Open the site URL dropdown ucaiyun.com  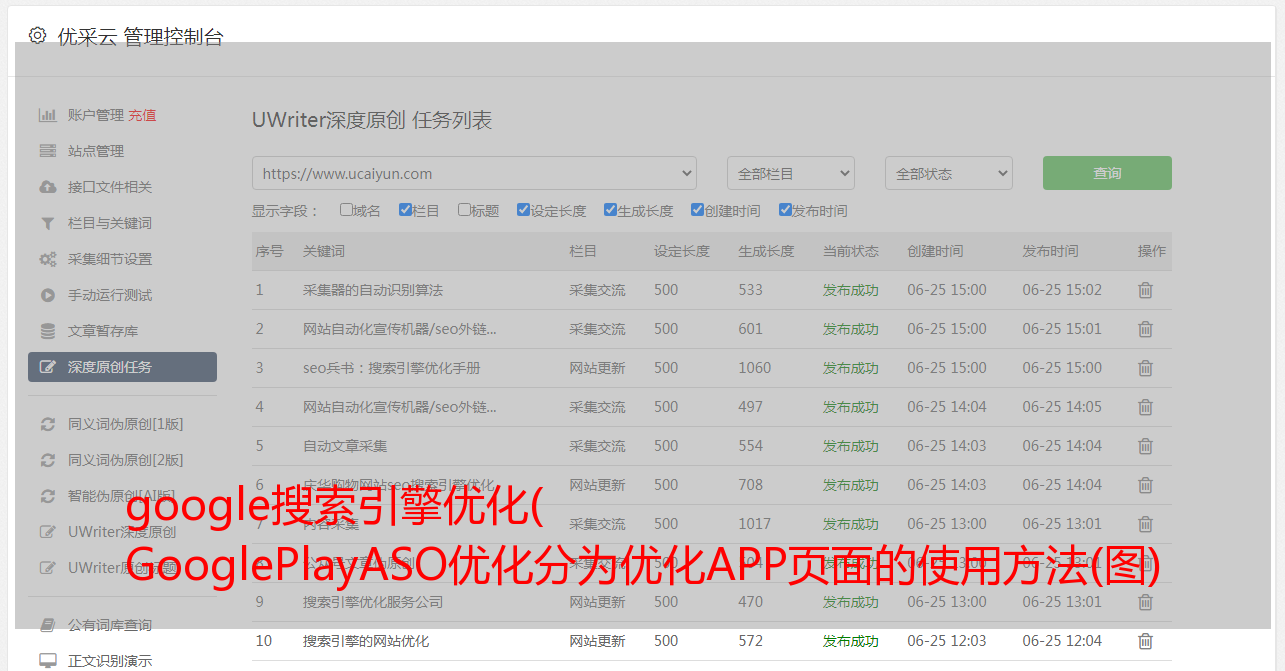click(474, 173)
